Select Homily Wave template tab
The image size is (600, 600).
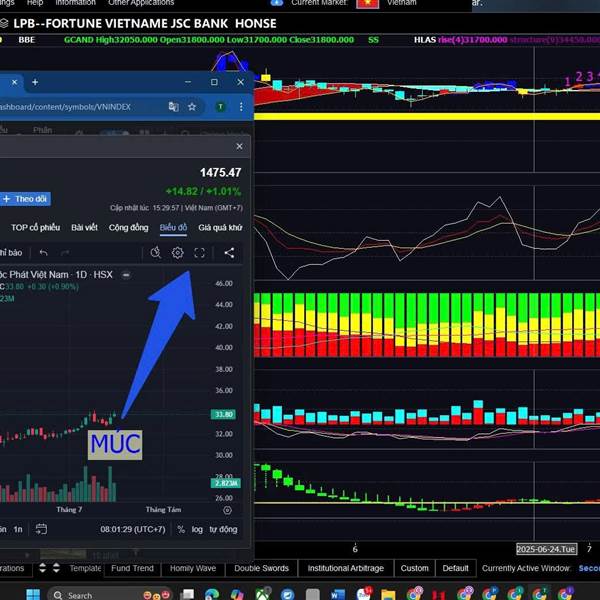[193, 568]
